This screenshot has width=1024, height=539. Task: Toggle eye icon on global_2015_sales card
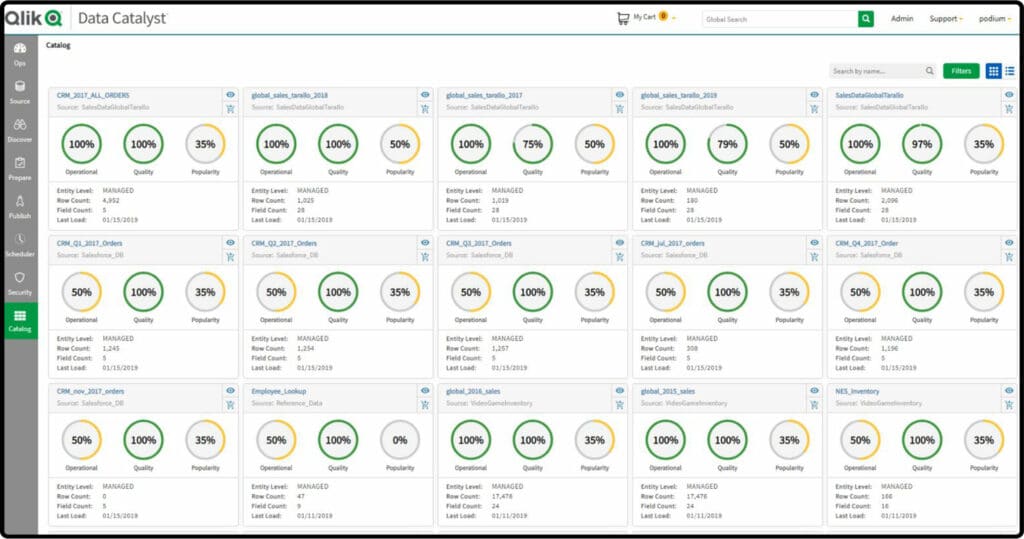[x=814, y=391]
